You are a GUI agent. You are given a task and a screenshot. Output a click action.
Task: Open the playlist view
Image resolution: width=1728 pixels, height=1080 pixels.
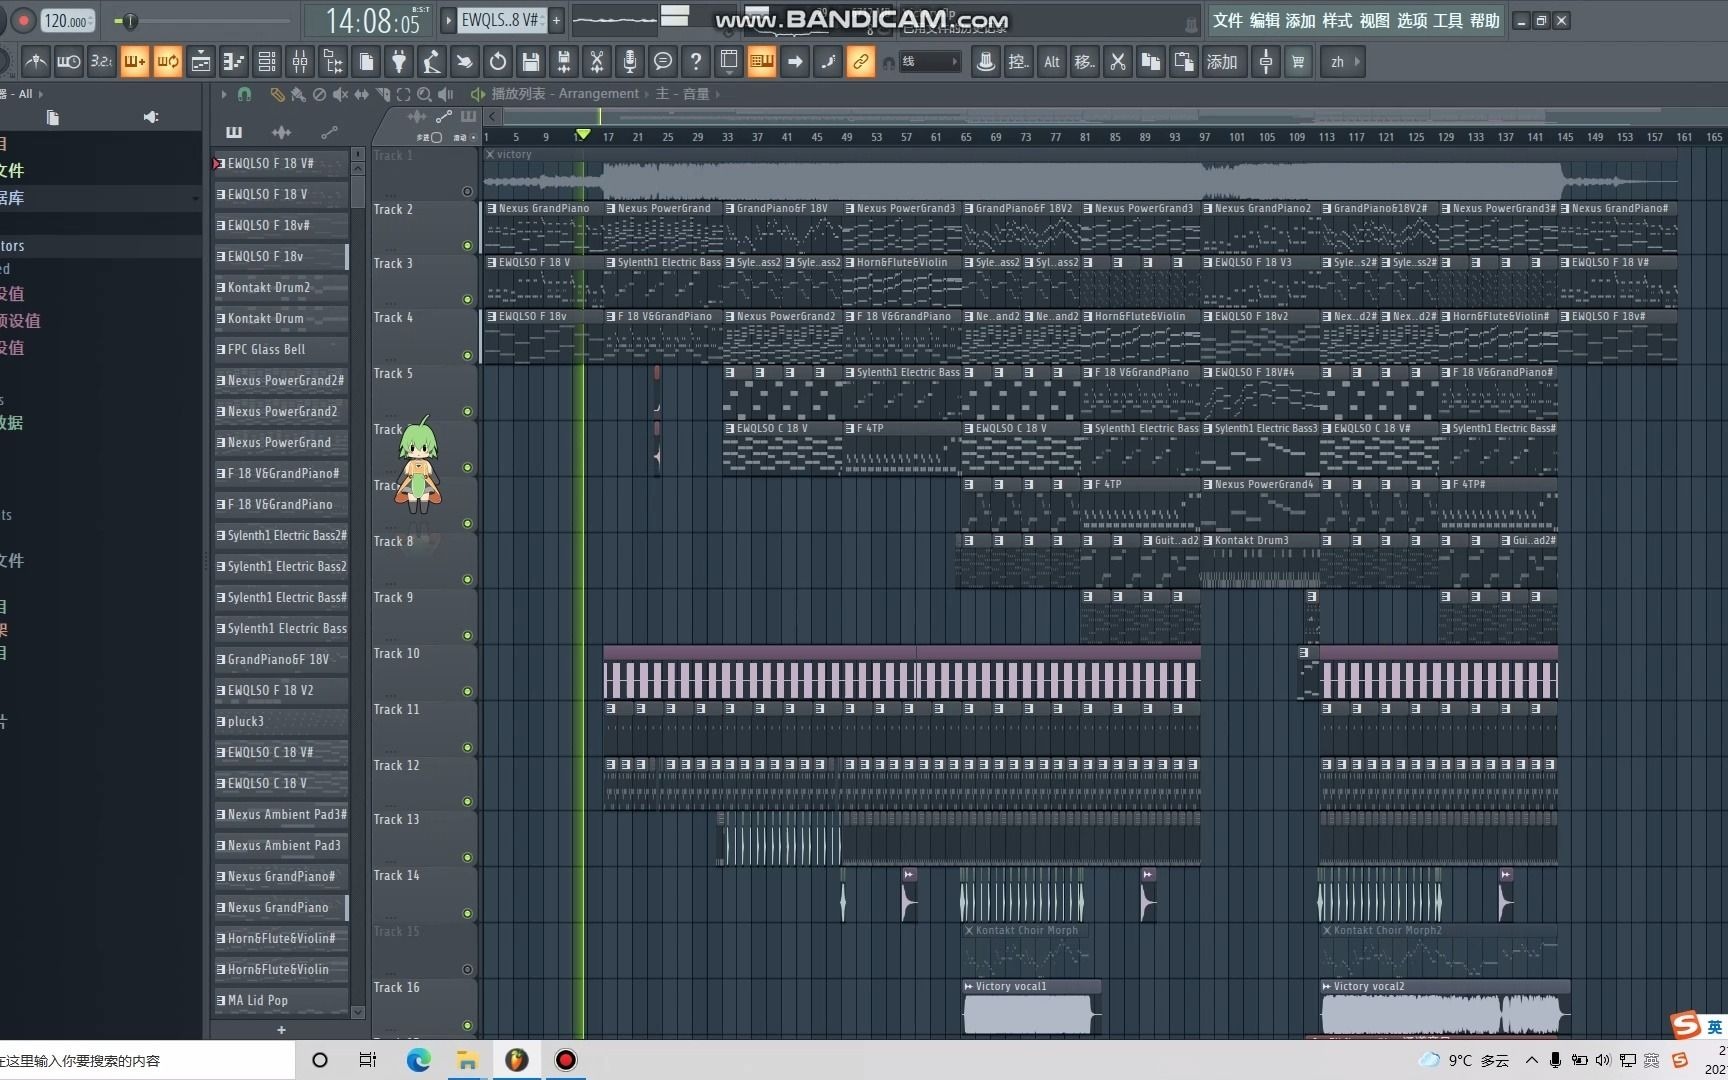pos(201,62)
